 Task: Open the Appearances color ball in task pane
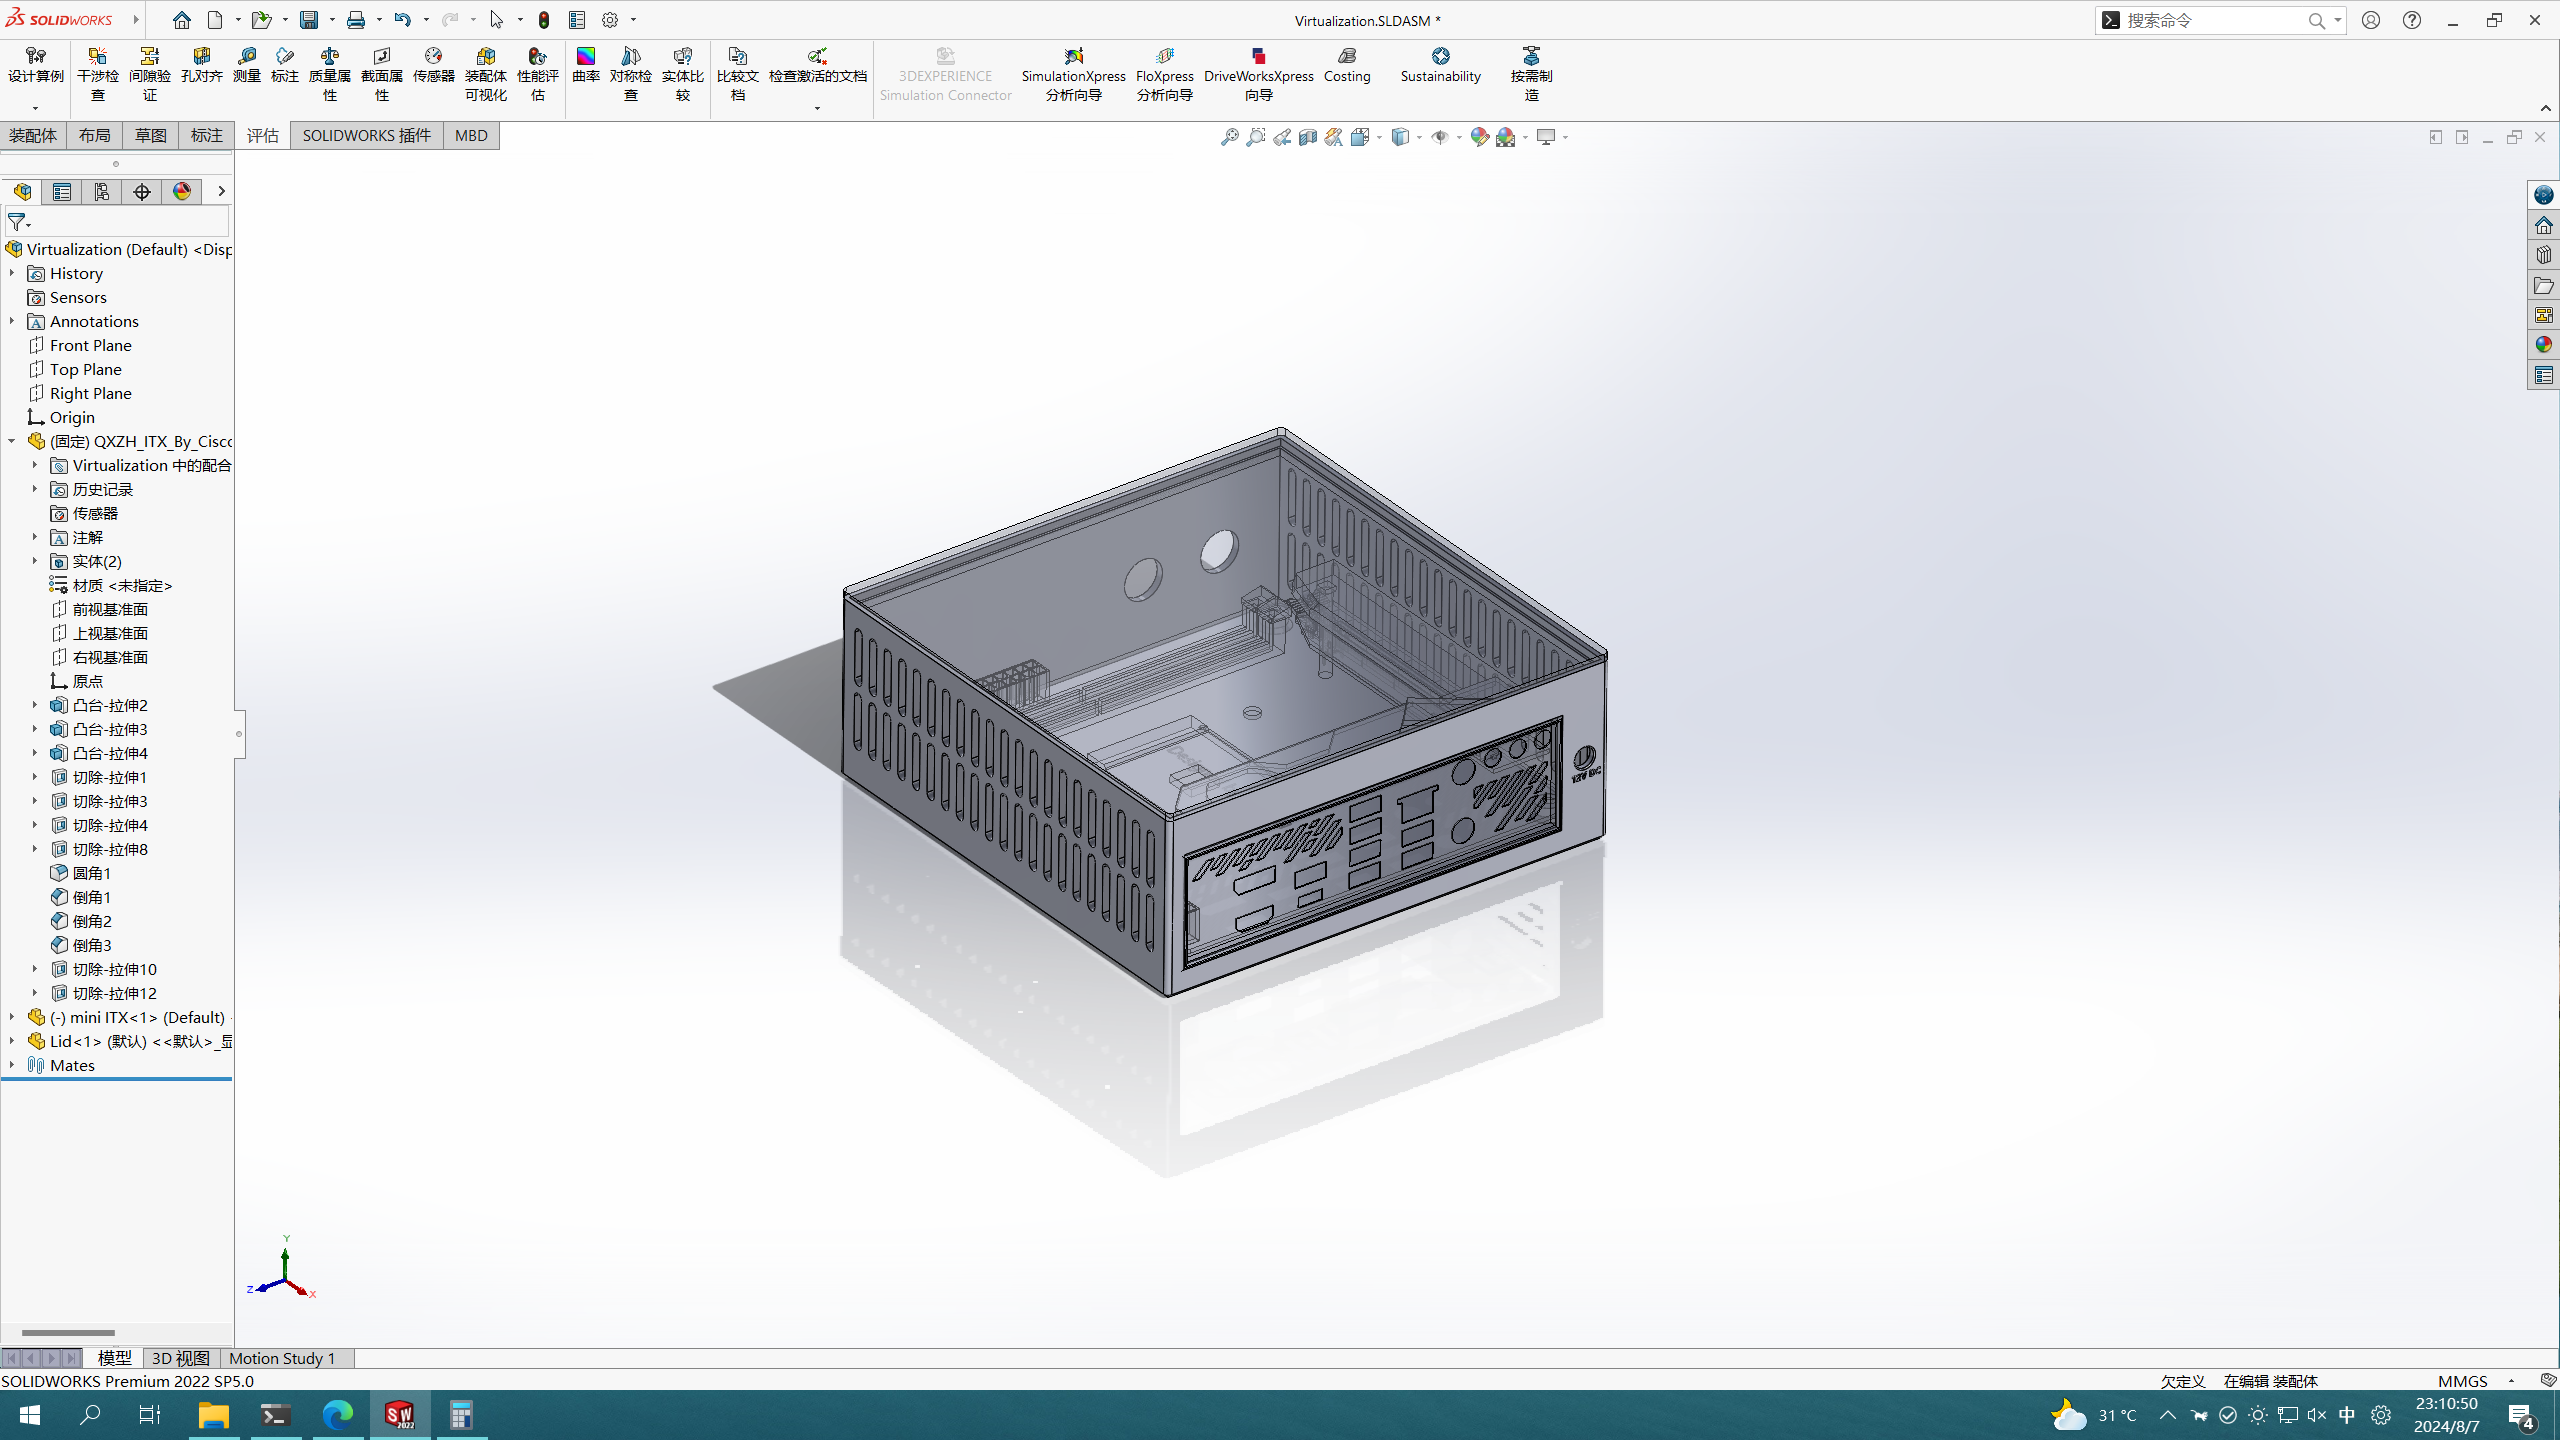pyautogui.click(x=2543, y=345)
